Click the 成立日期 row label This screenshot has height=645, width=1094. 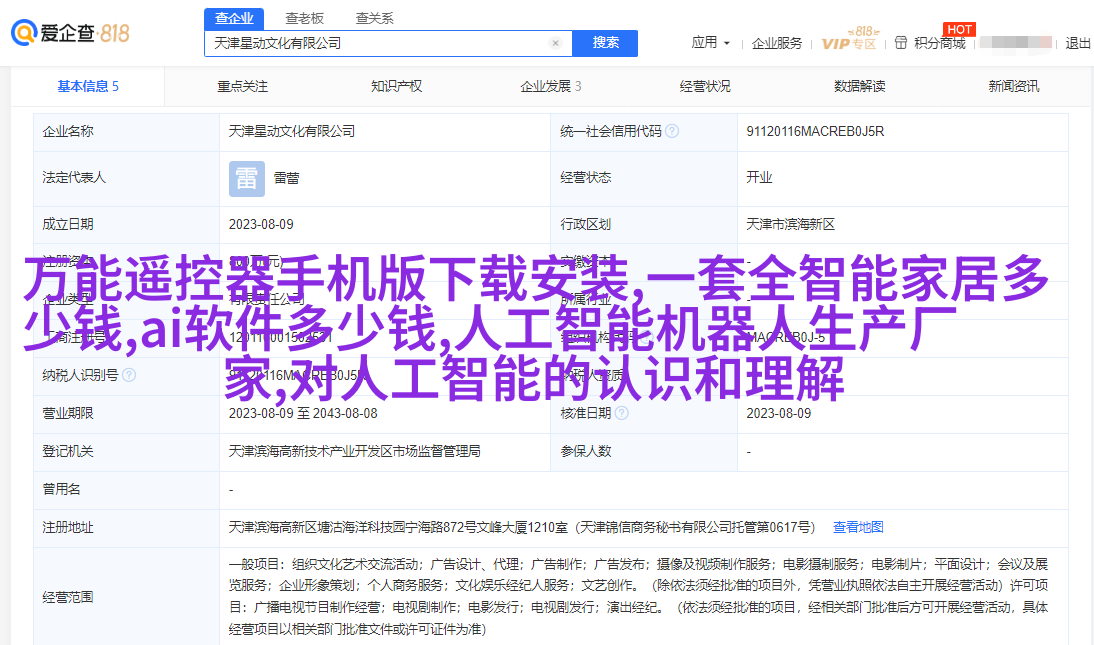pyautogui.click(x=68, y=225)
